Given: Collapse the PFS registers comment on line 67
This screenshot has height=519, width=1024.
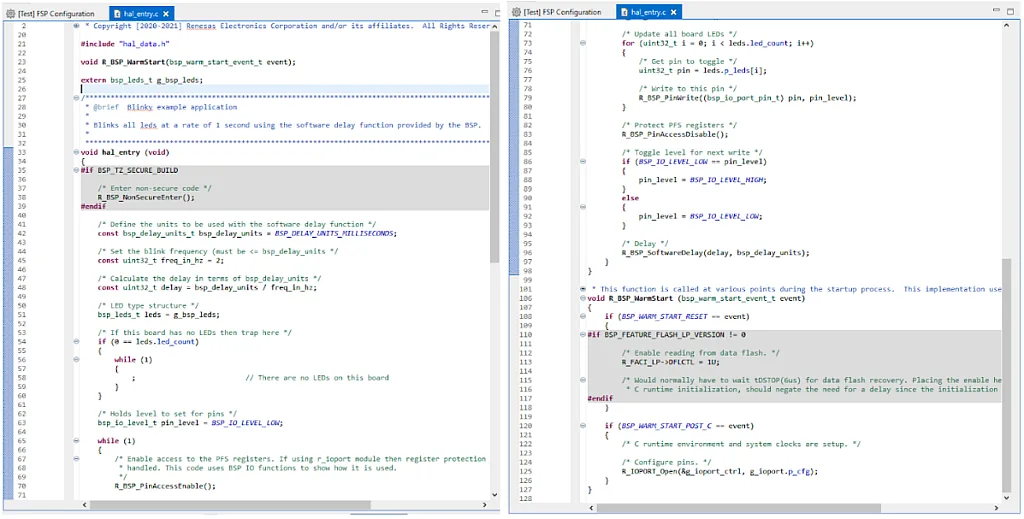Looking at the screenshot, I should pos(77,459).
